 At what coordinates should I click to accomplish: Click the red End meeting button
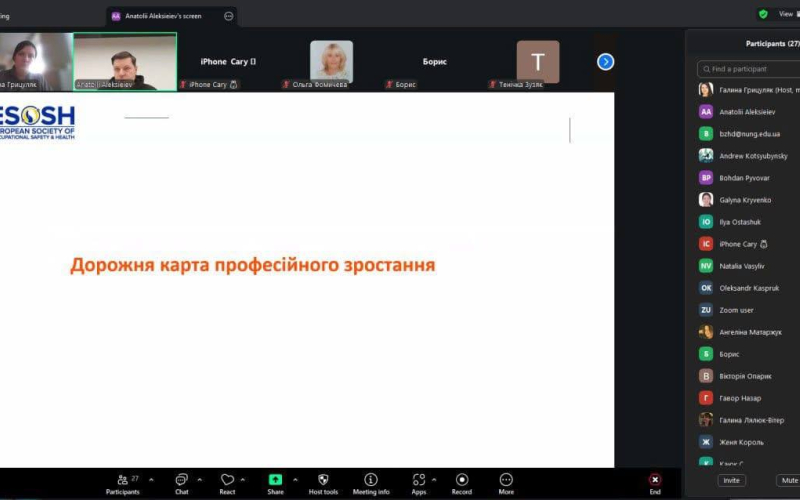click(655, 480)
